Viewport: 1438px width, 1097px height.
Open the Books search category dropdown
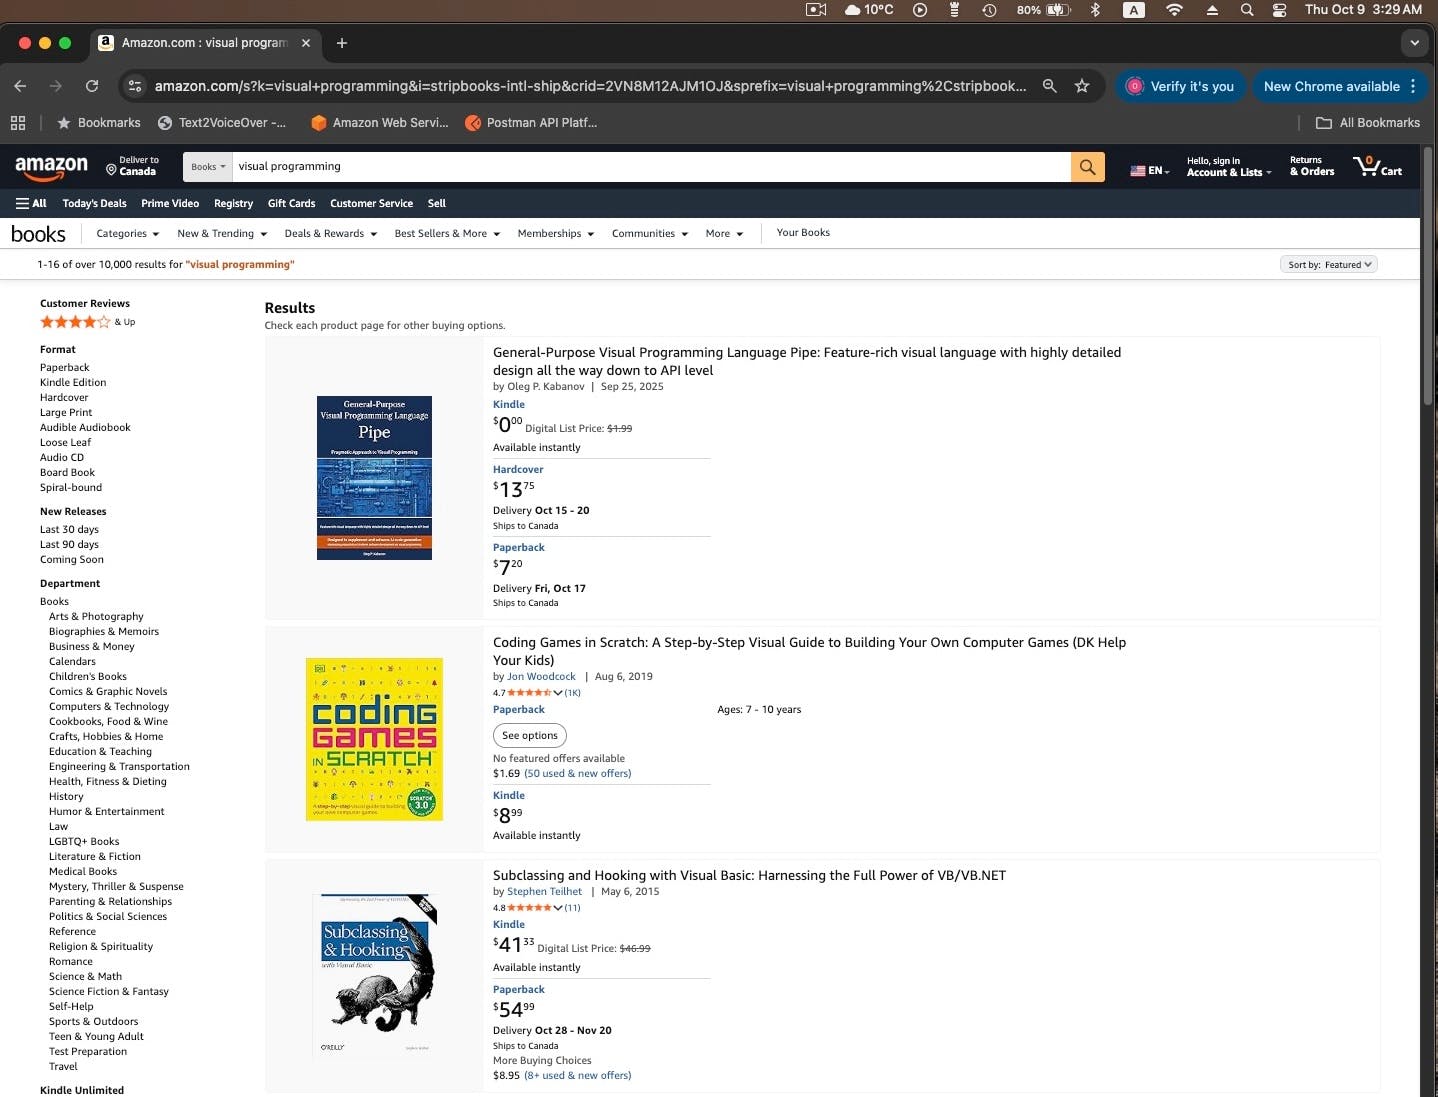click(208, 167)
